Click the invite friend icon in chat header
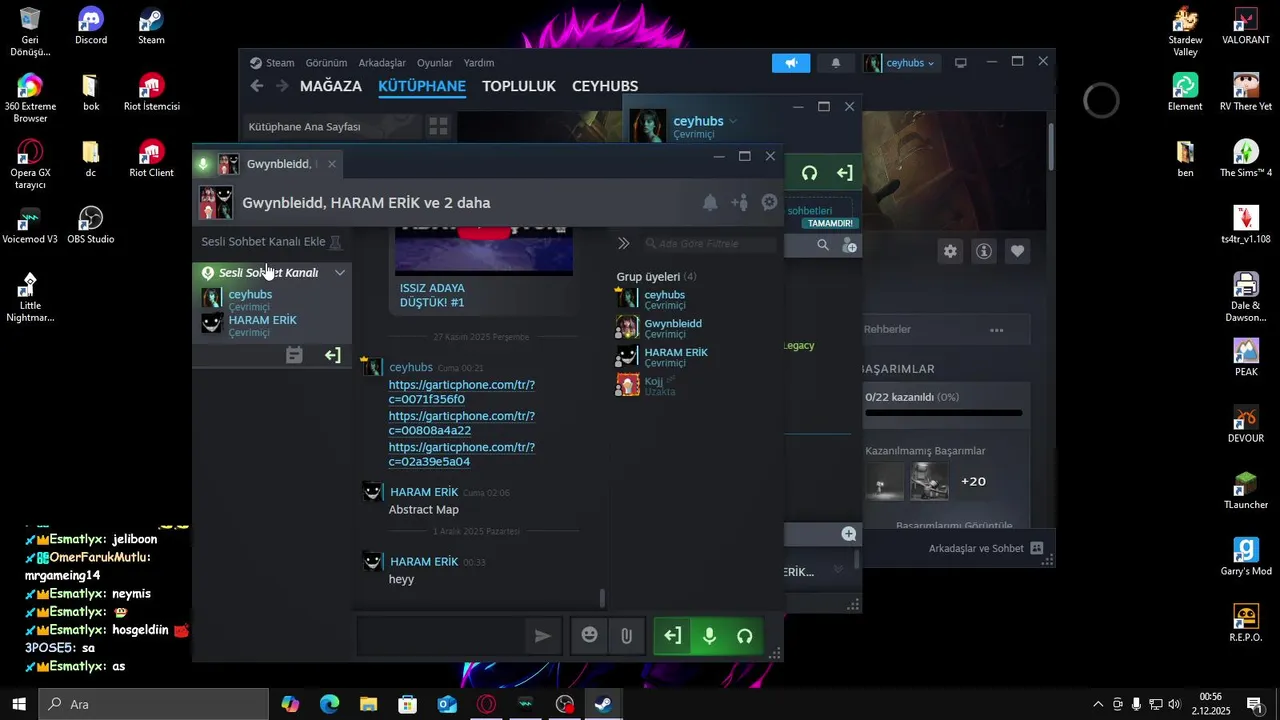Viewport: 1280px width, 720px height. pyautogui.click(x=740, y=203)
